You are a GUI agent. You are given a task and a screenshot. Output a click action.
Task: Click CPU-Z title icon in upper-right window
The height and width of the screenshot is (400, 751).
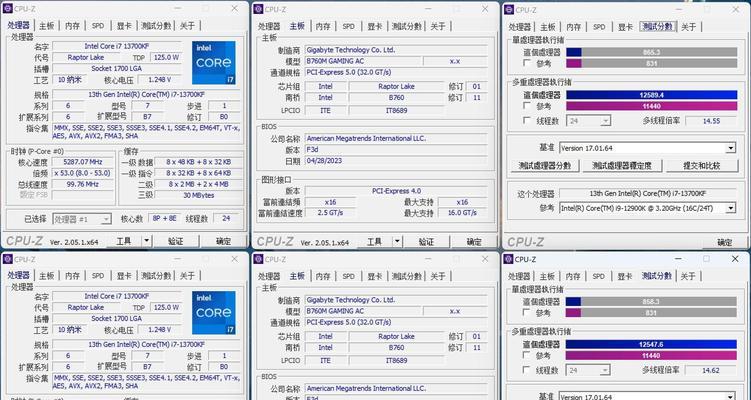[509, 10]
